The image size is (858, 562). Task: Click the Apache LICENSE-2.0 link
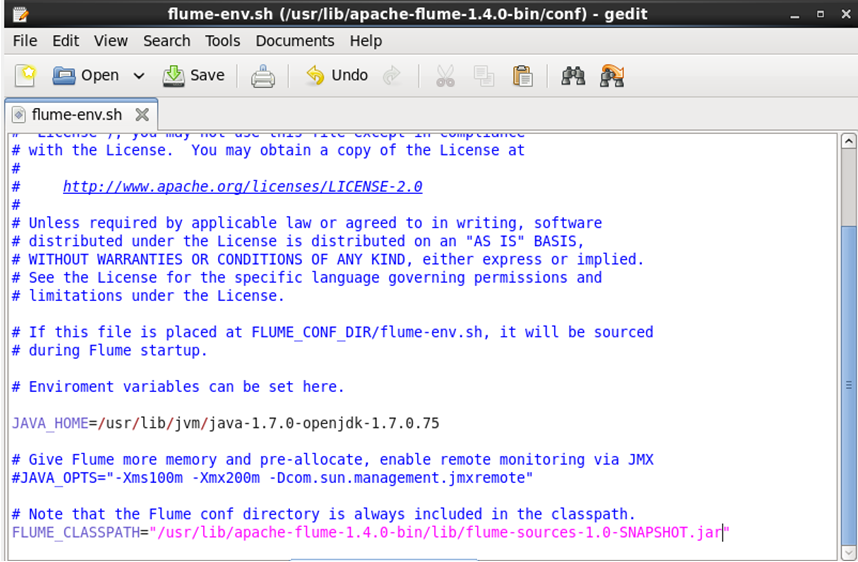click(x=242, y=187)
